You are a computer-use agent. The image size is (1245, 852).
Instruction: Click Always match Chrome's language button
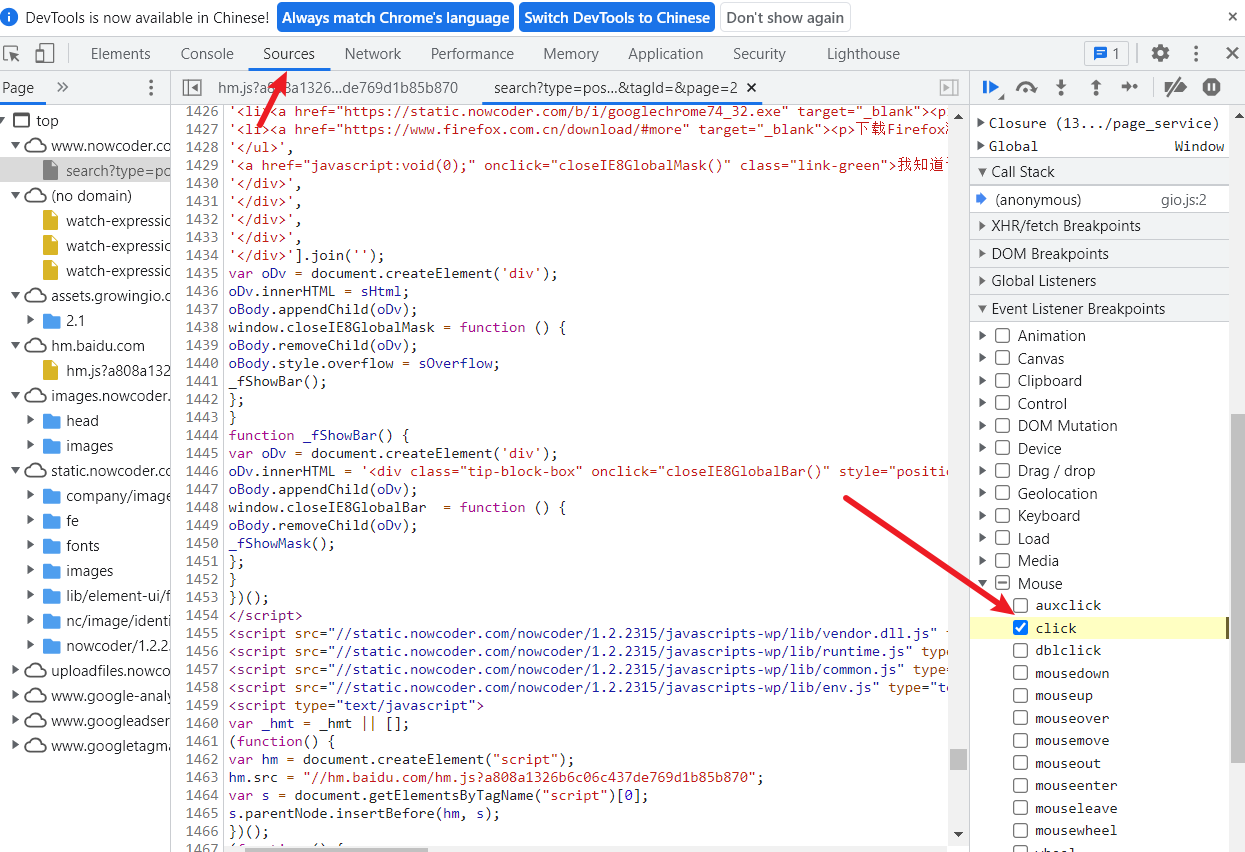click(x=395, y=17)
